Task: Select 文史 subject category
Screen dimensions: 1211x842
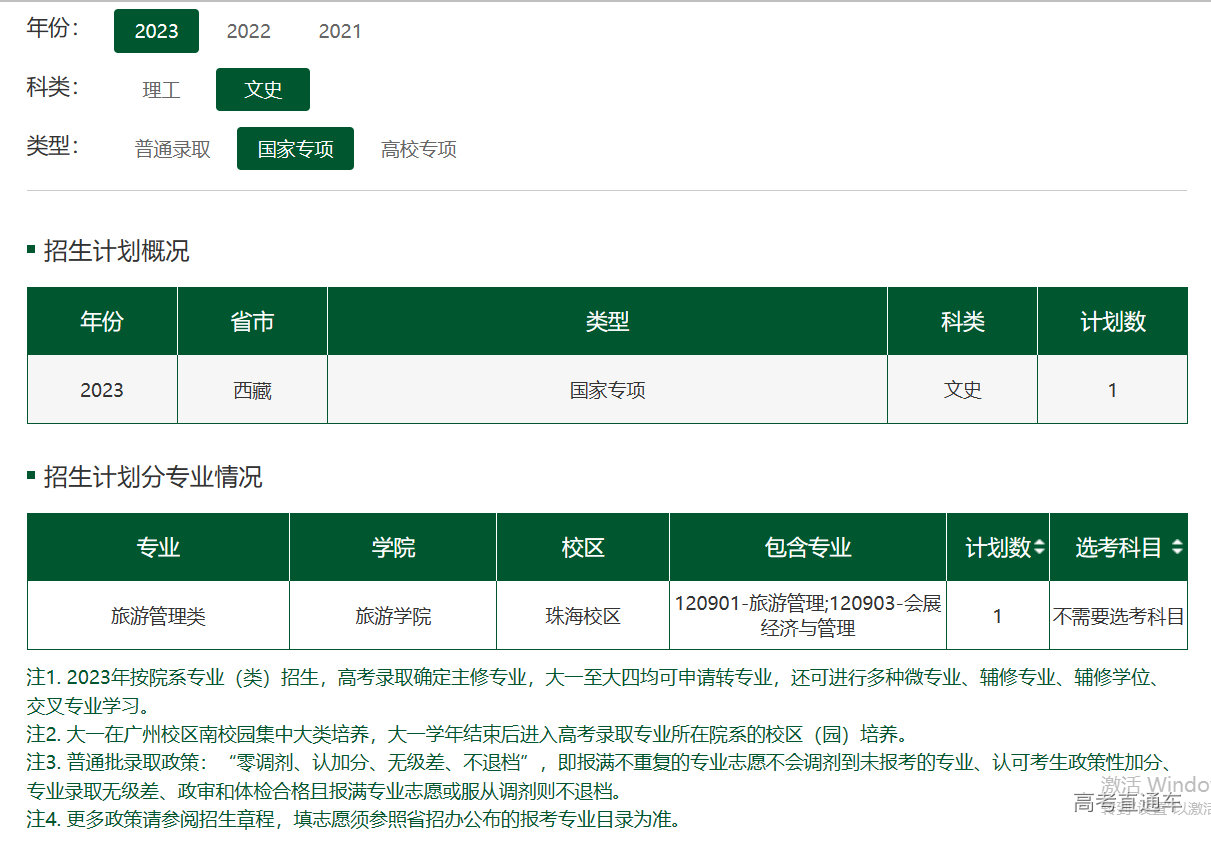Action: pyautogui.click(x=263, y=90)
